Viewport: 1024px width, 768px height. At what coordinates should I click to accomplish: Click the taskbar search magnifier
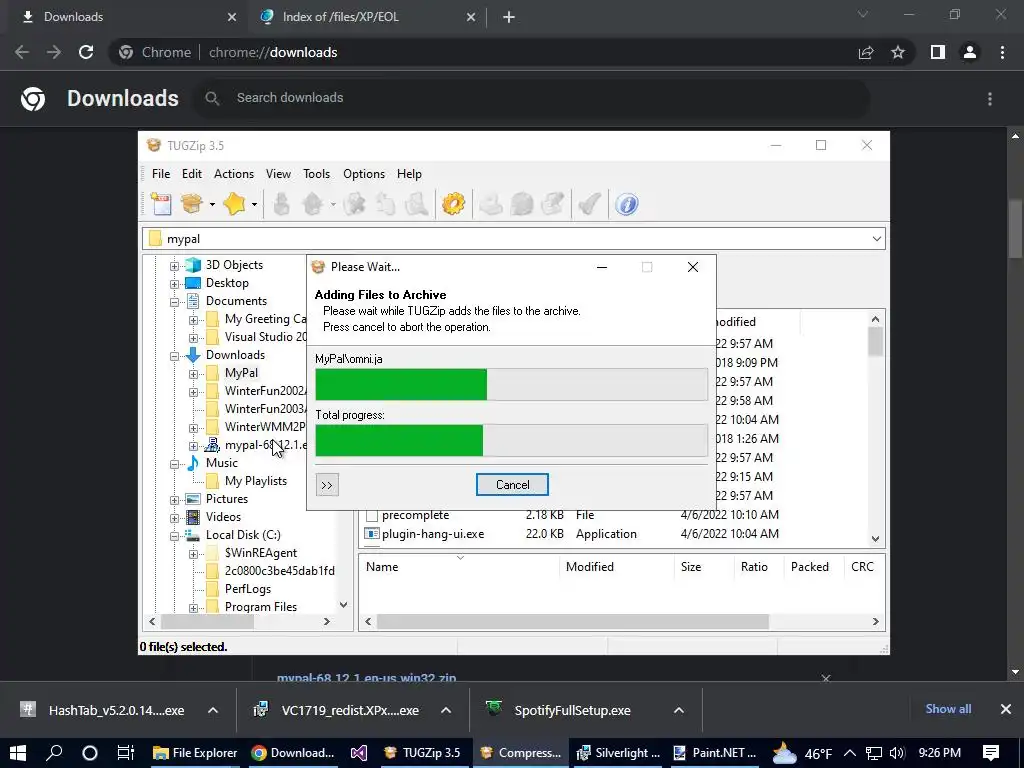tap(54, 753)
